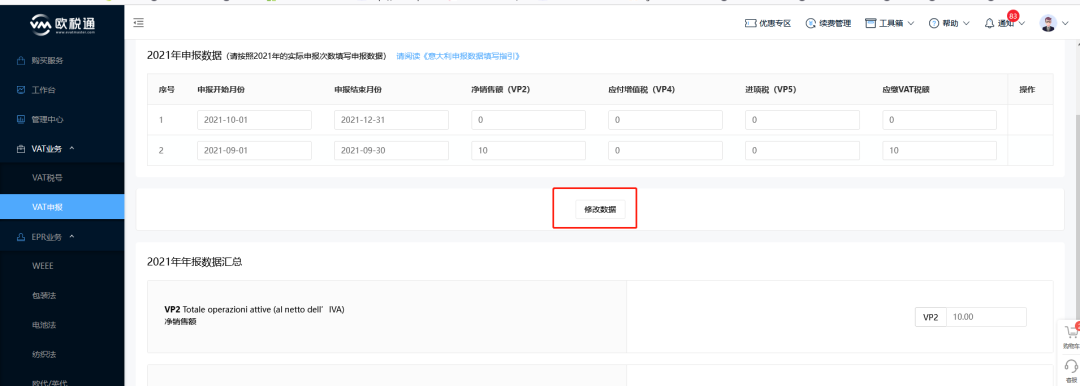Click the 进项税 (VP5) column header
This screenshot has width=1080, height=386.
click(x=771, y=90)
